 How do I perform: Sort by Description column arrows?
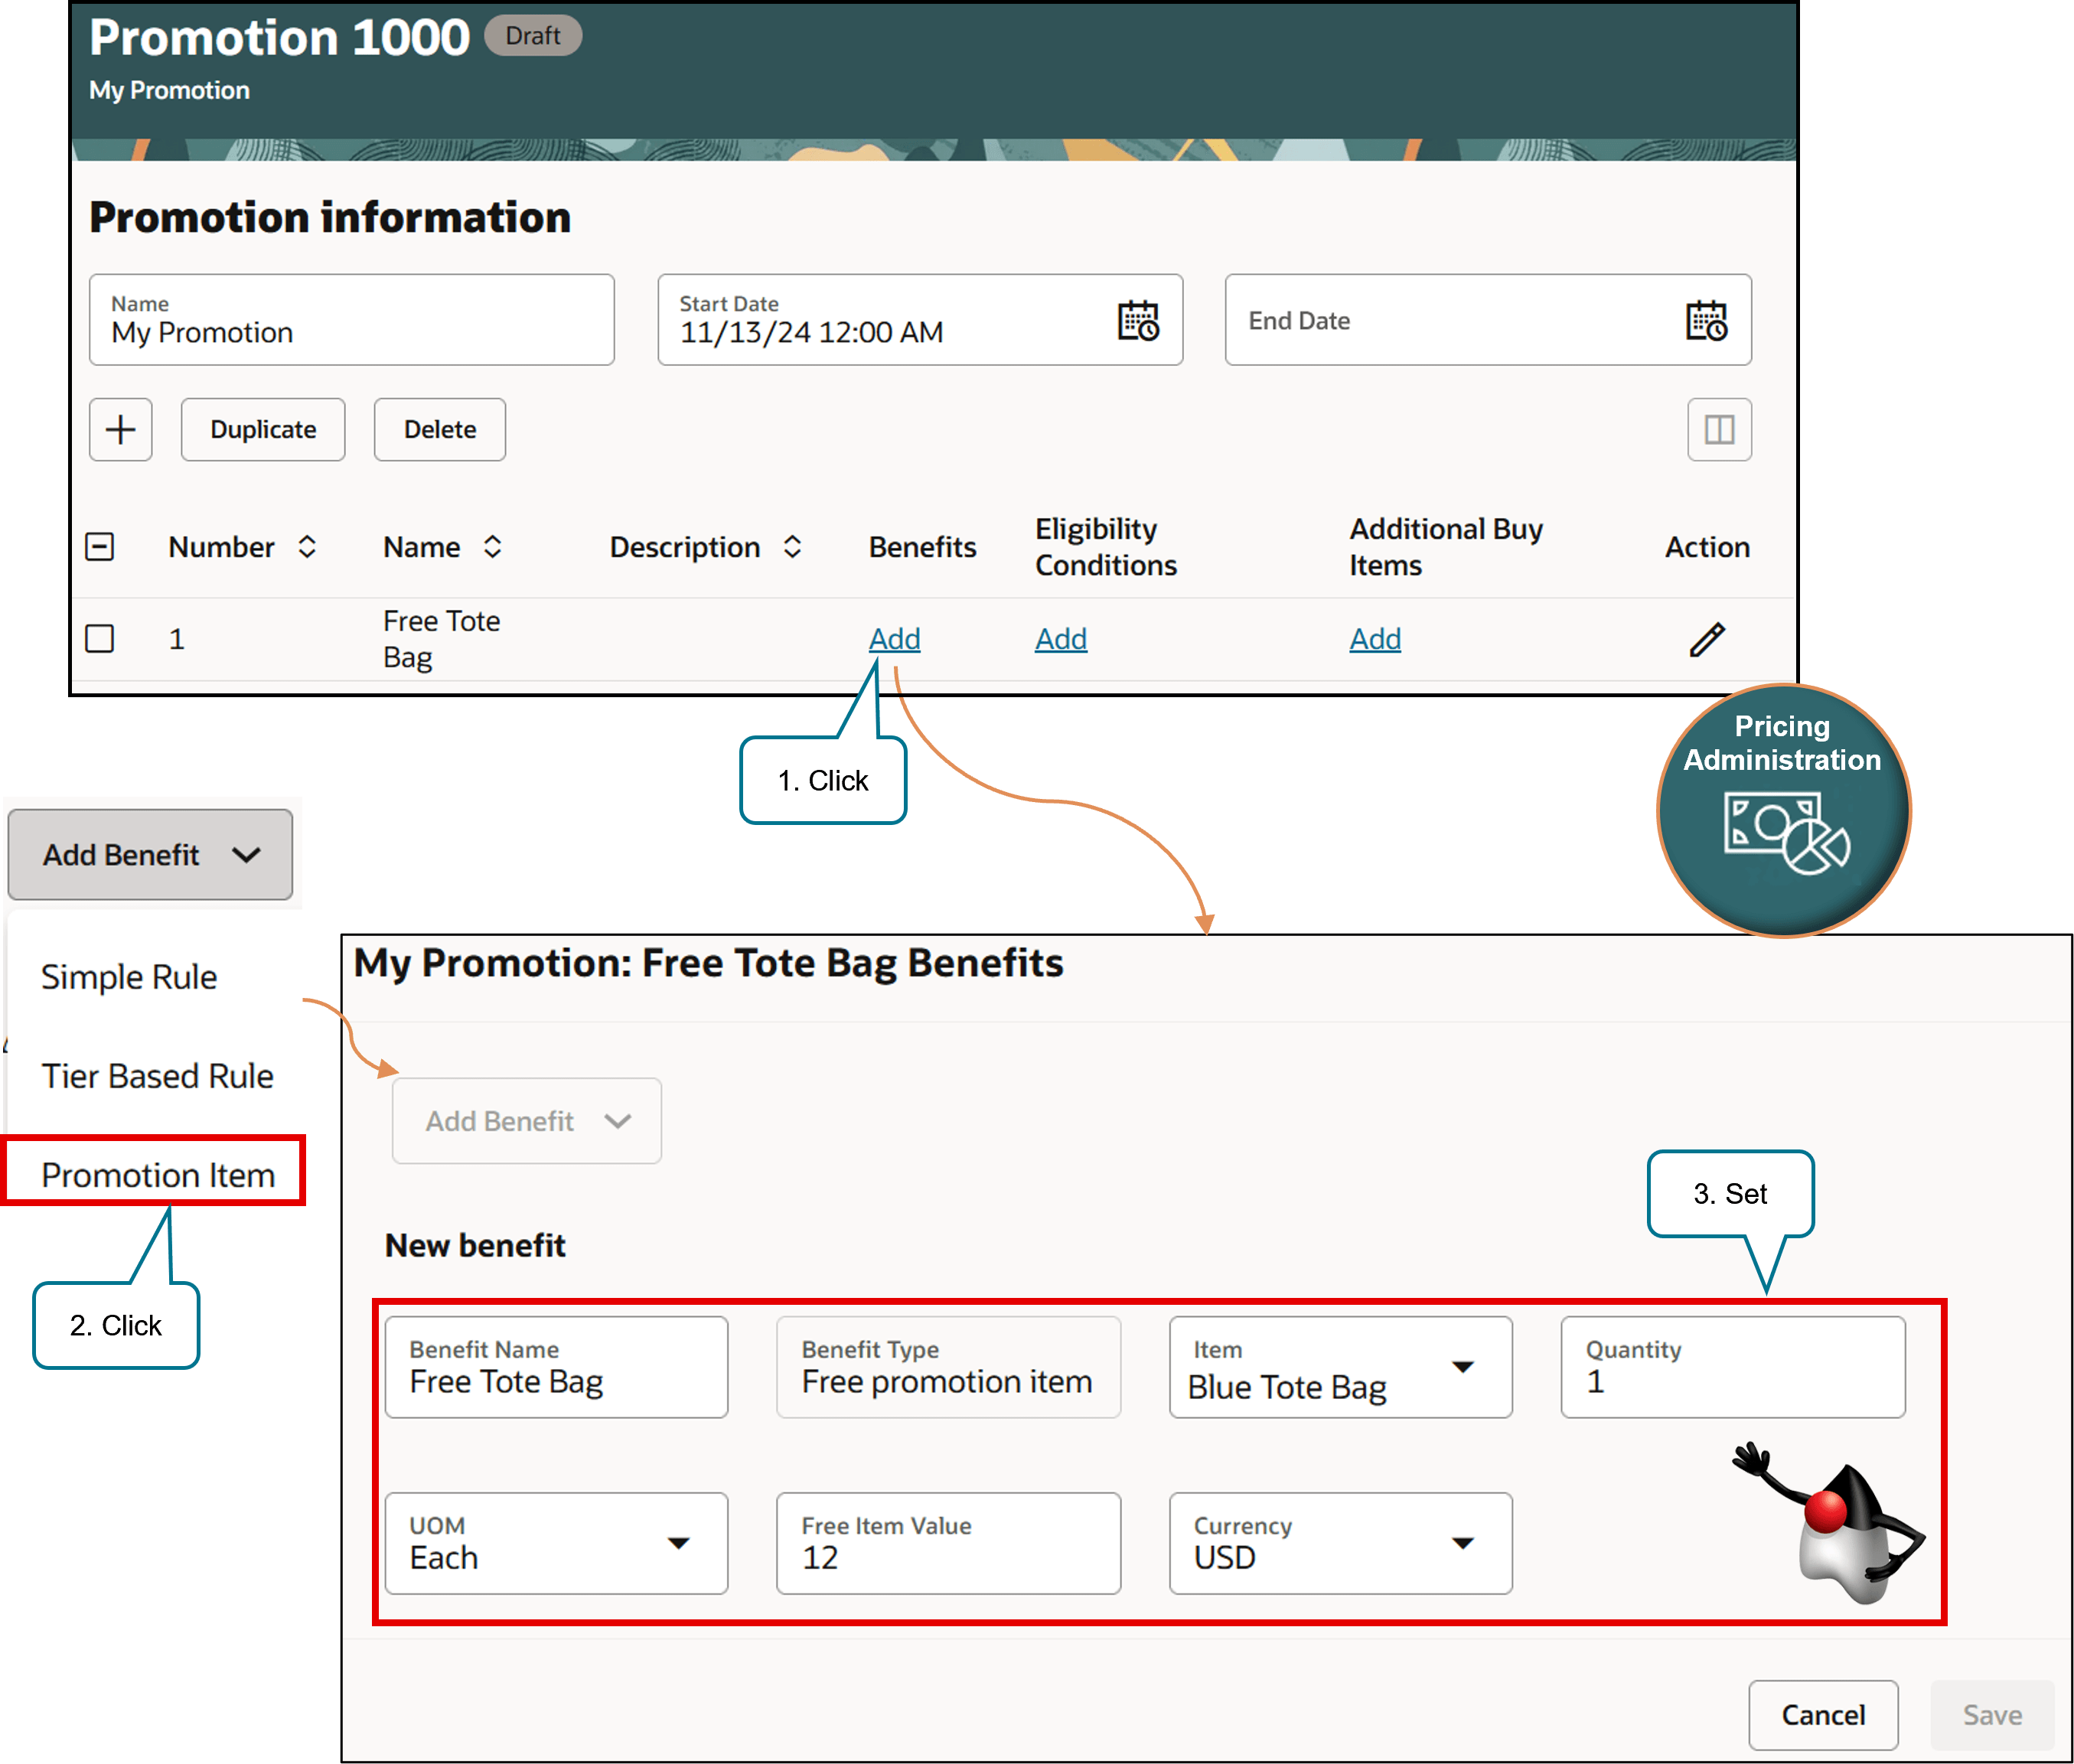pyautogui.click(x=792, y=547)
